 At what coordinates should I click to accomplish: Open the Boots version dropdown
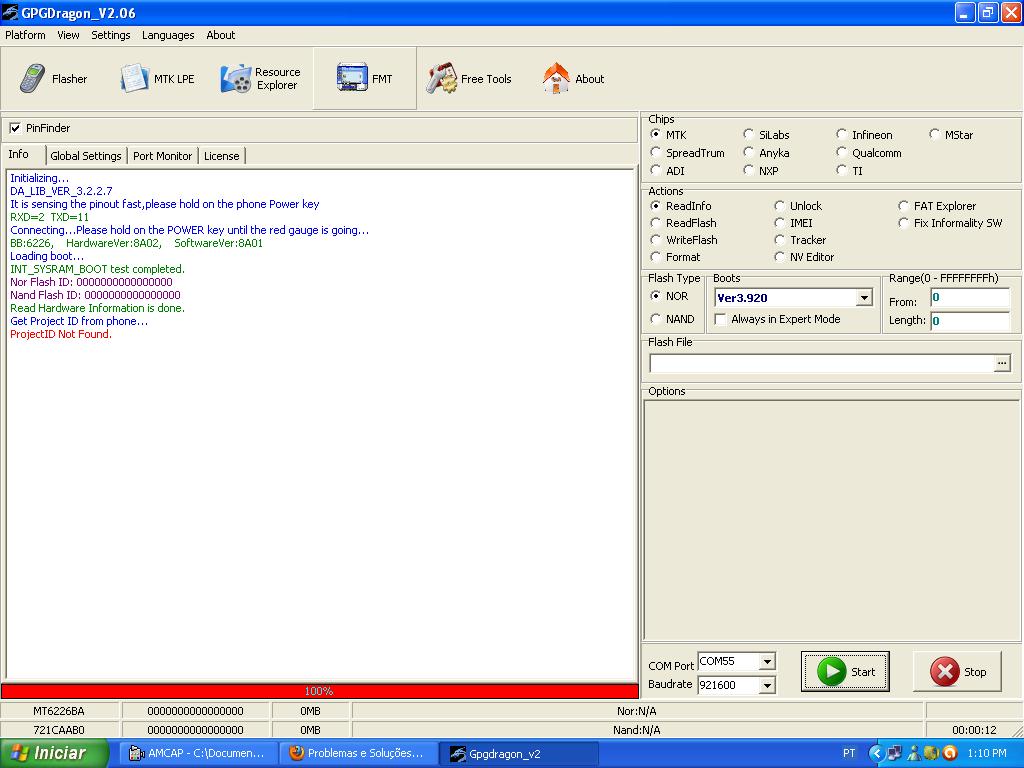click(864, 298)
